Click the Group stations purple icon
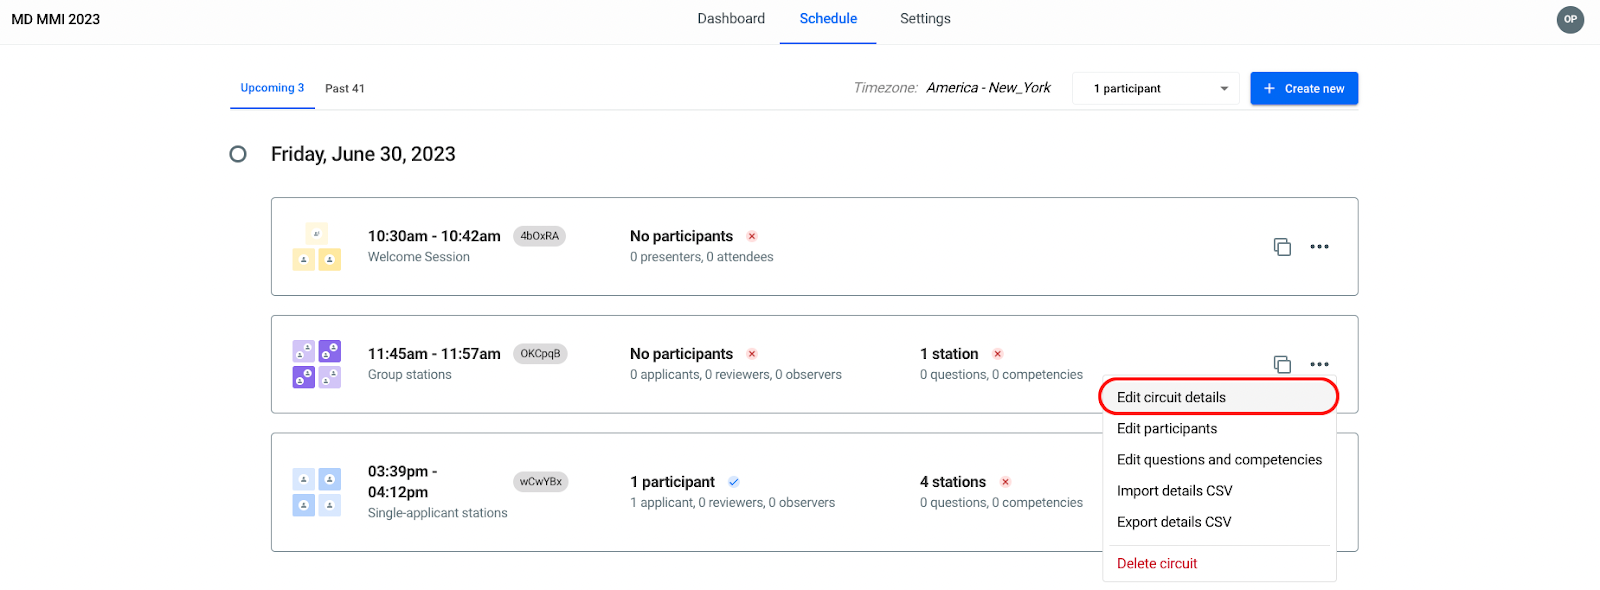The image size is (1600, 590). [x=316, y=364]
